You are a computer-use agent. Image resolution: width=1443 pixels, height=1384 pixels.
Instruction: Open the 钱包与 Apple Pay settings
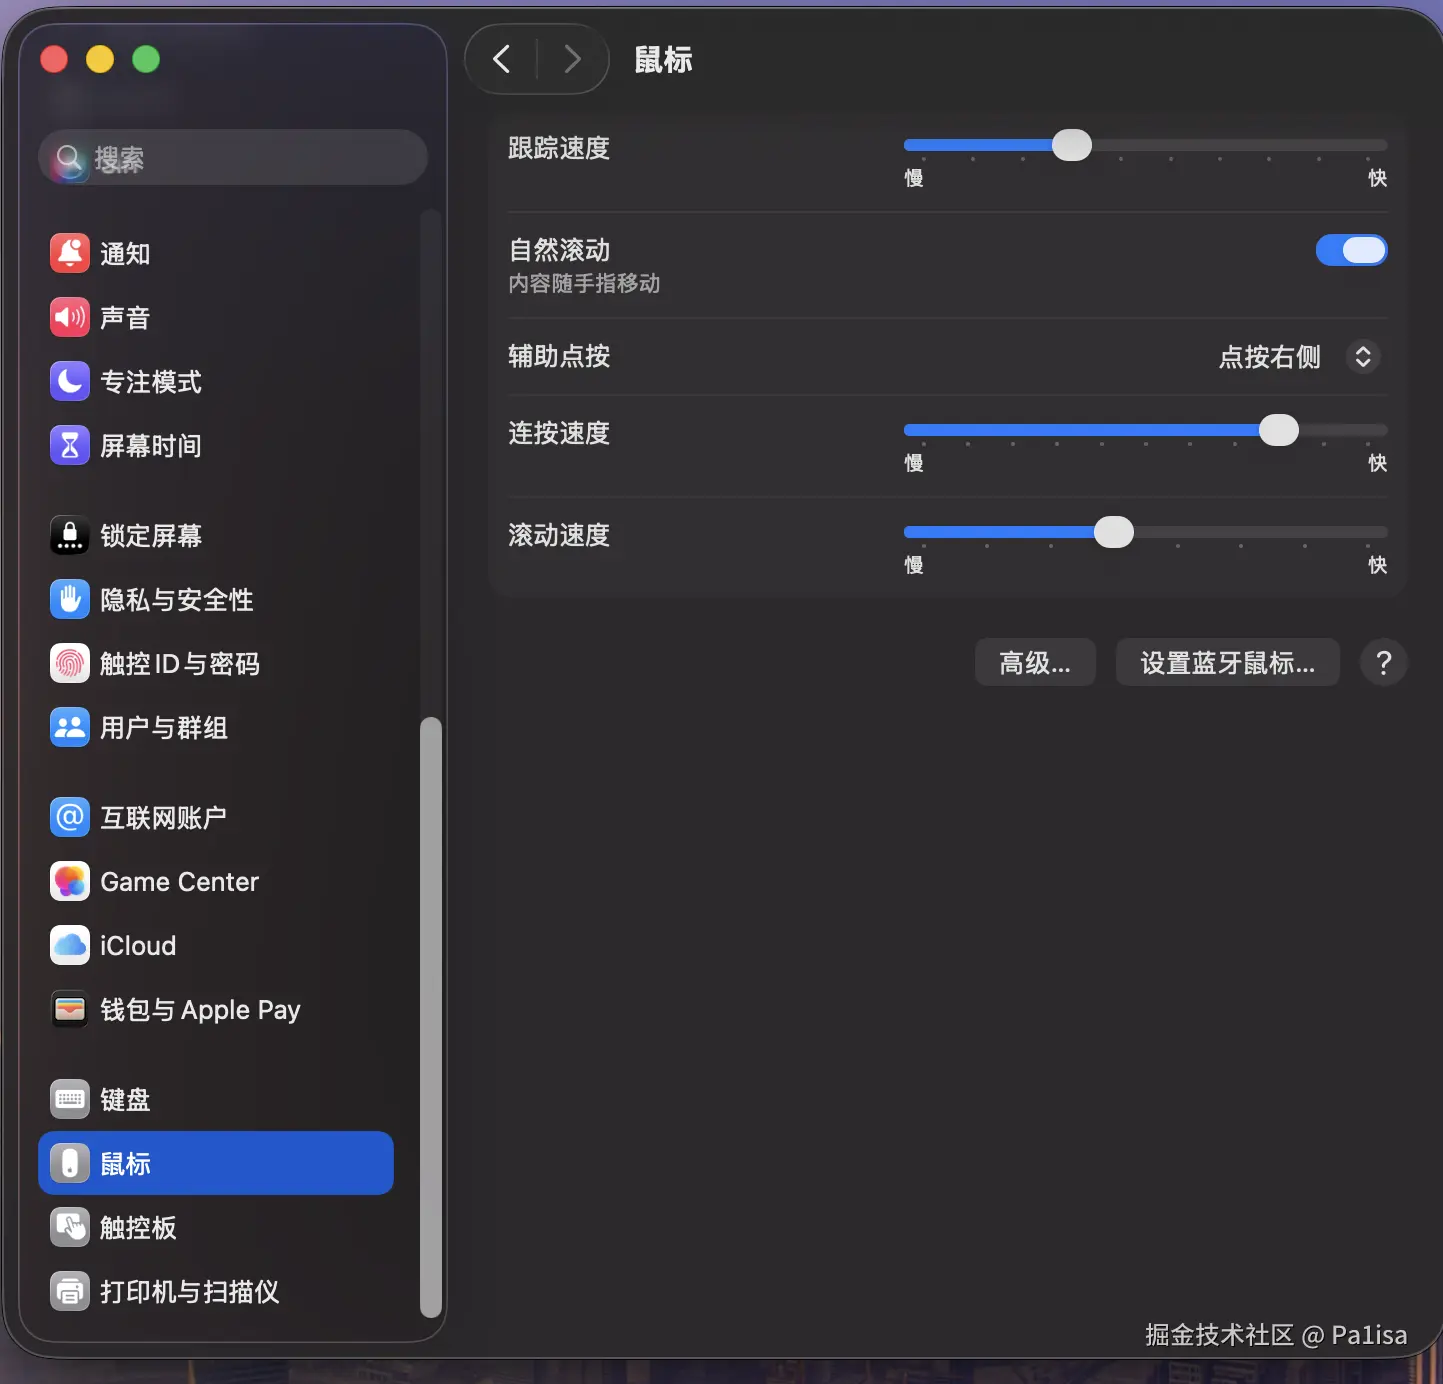point(69,1009)
